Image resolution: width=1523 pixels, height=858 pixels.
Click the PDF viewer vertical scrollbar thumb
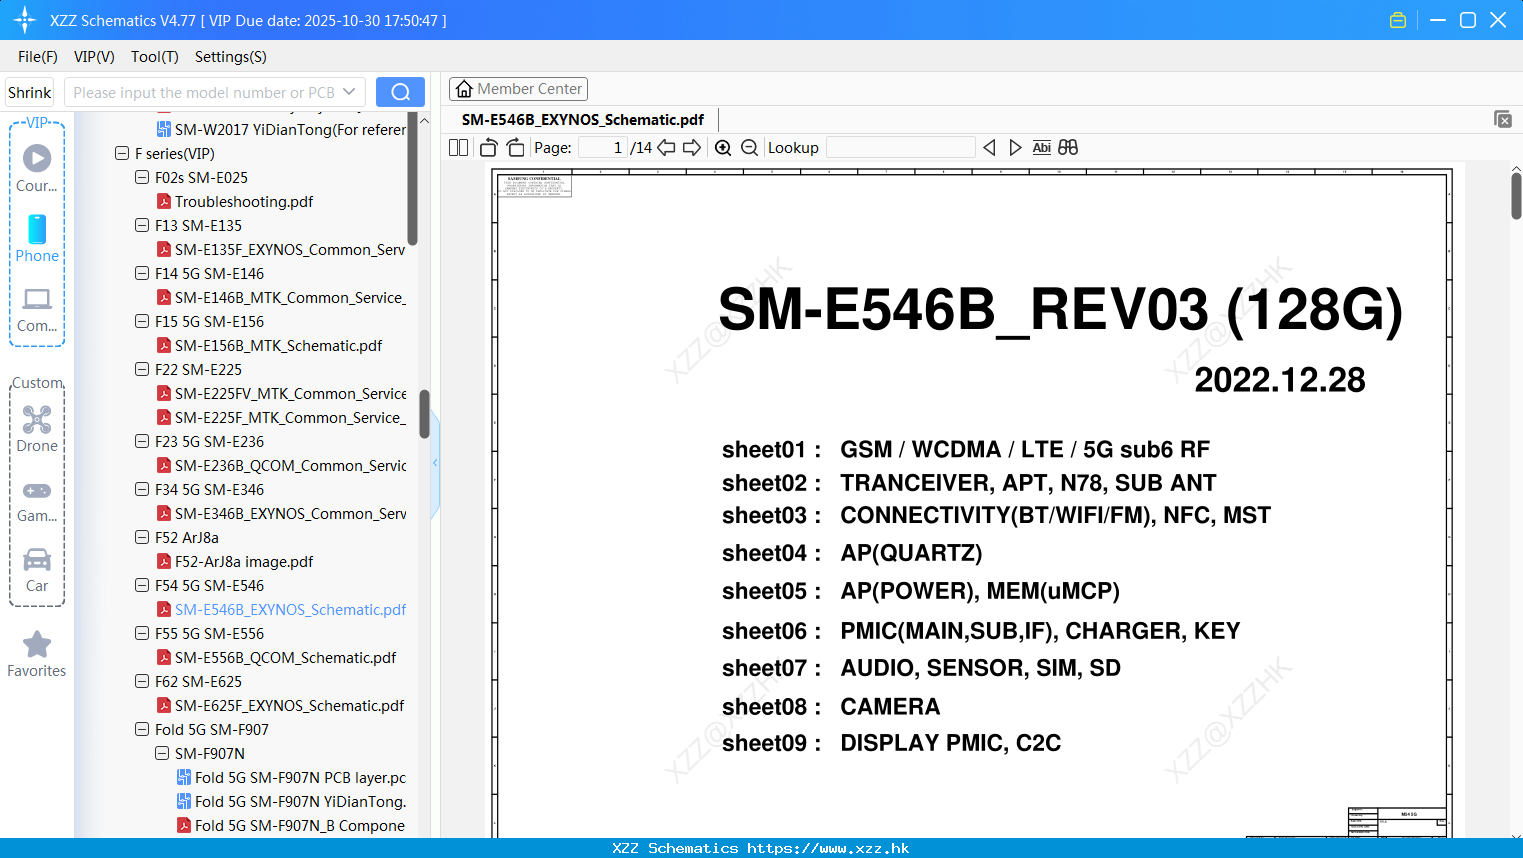(1516, 195)
